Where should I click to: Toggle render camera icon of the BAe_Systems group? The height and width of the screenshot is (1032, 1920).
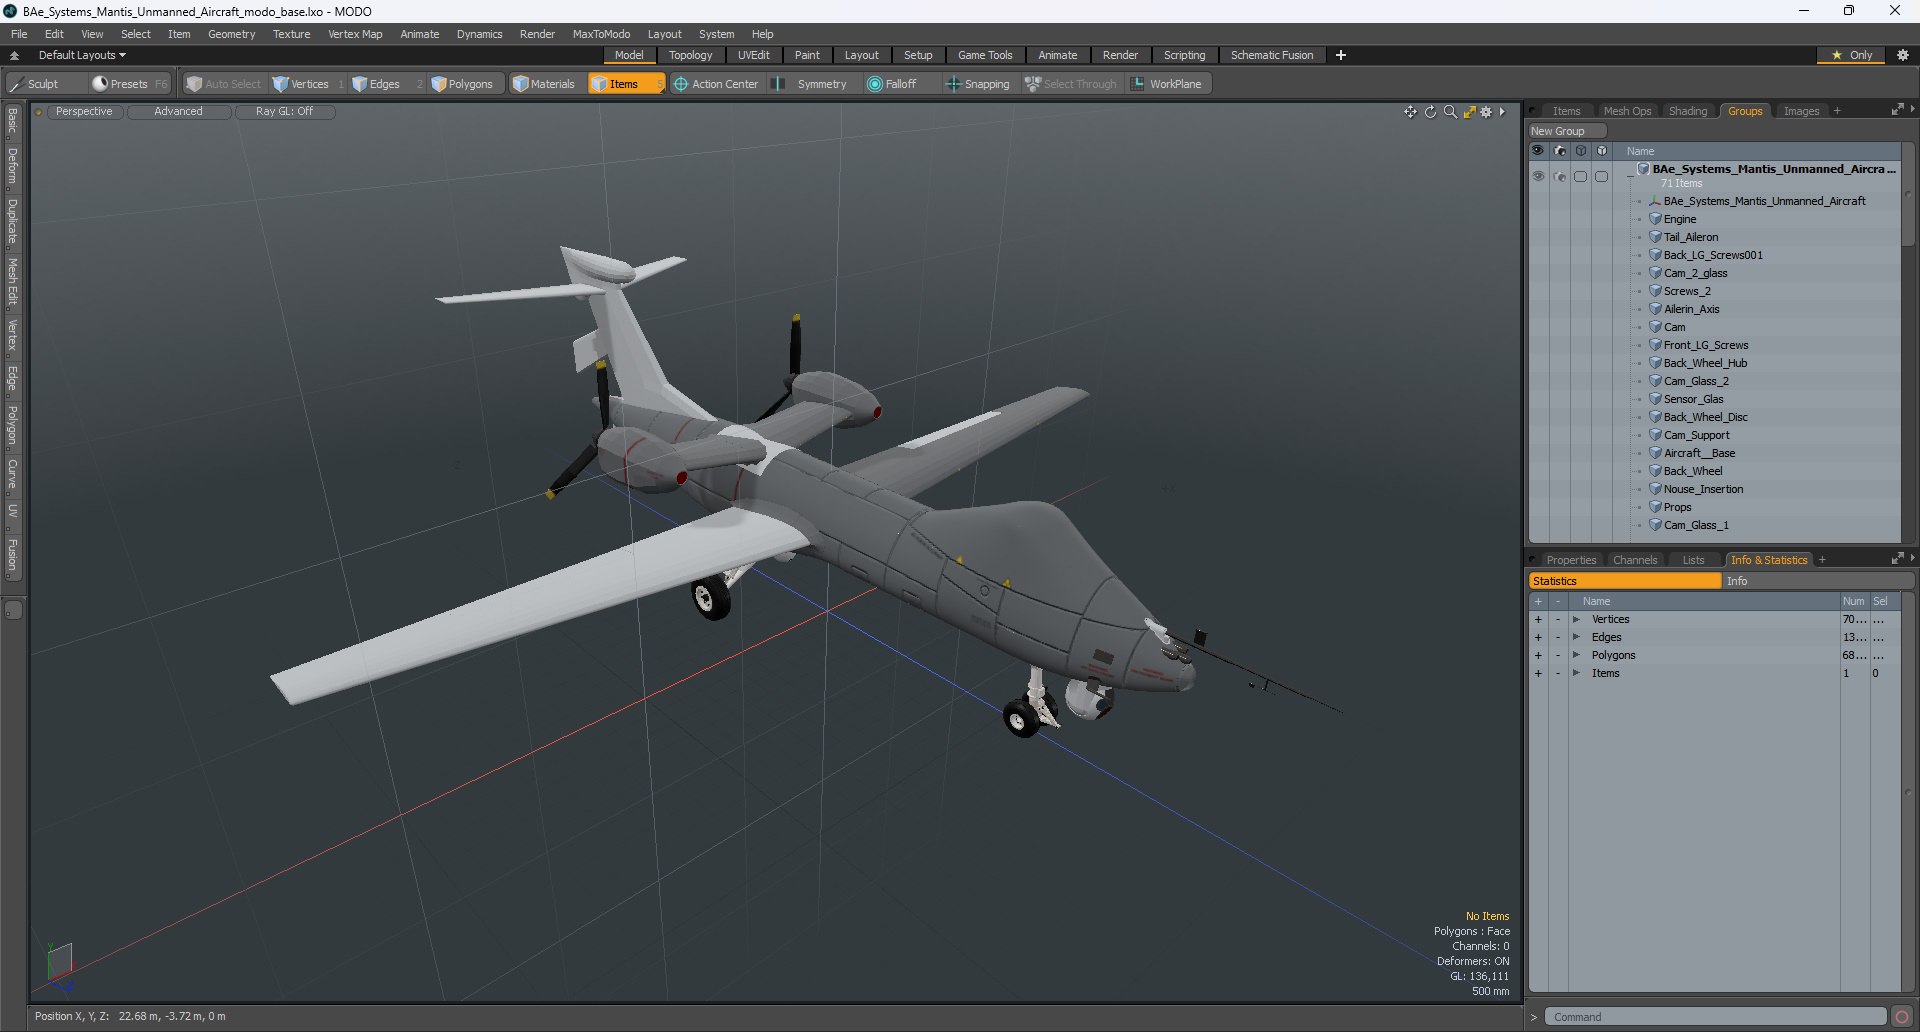(1559, 176)
